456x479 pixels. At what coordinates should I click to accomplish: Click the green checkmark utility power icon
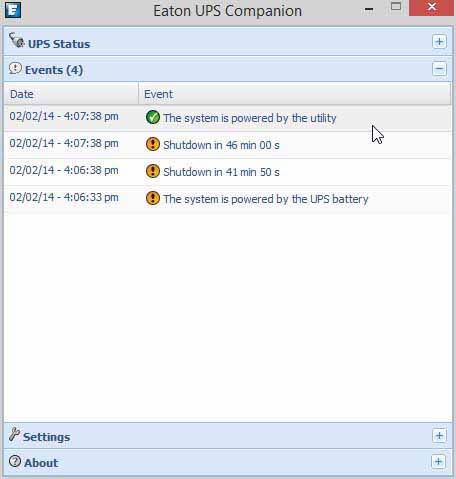[153, 117]
